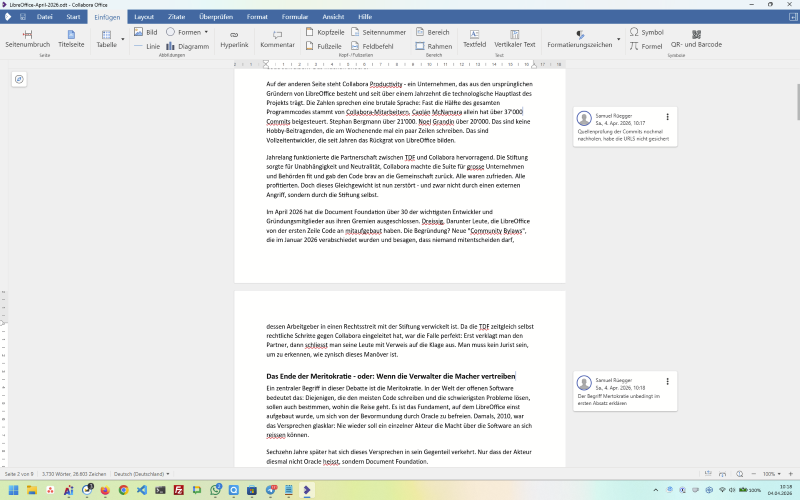Insert a Symbol special character
Viewport: 800px width, 500px height.
click(x=646, y=32)
